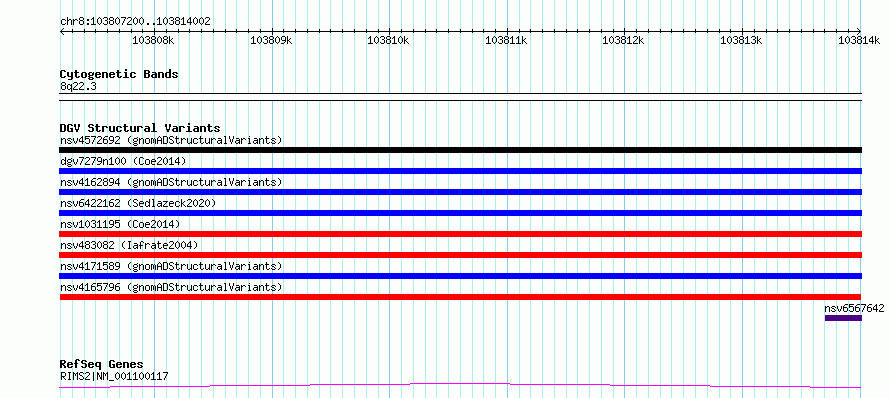This screenshot has height=398, width=890.
Task: Click the RIMS2|NM_001100117 gene label
Action: coord(114,376)
